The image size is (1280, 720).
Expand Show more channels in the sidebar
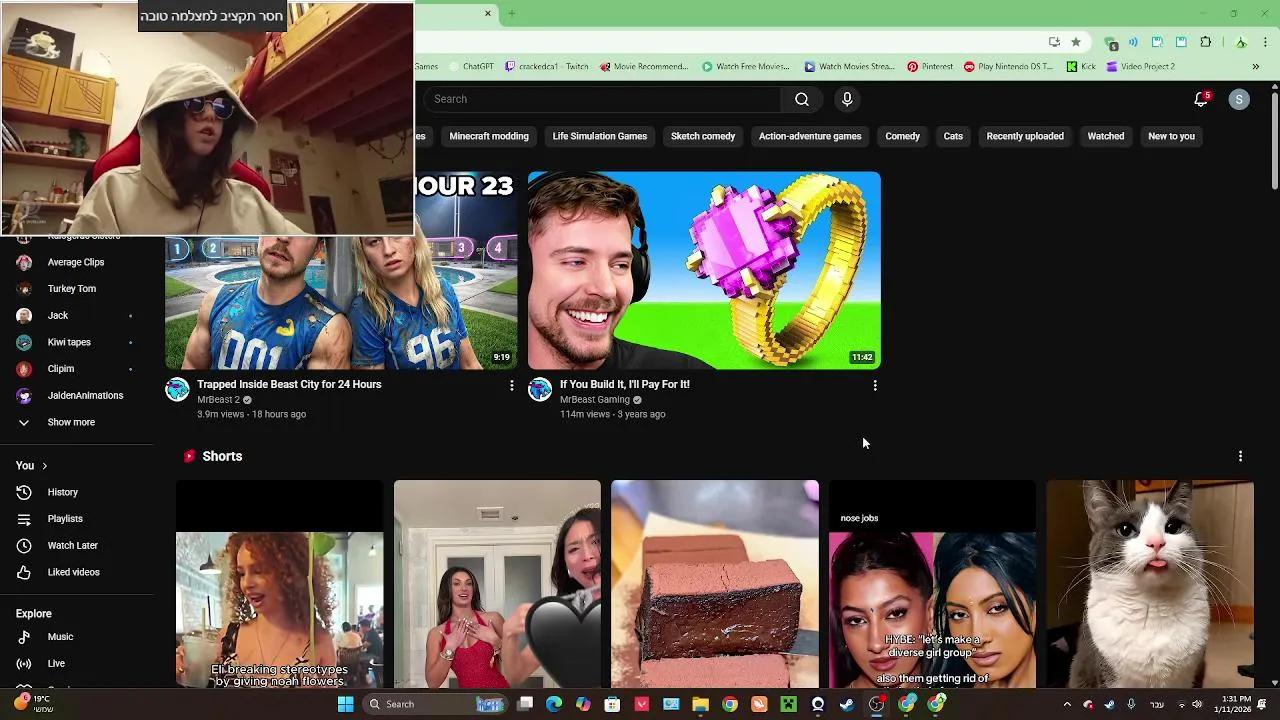[70, 421]
